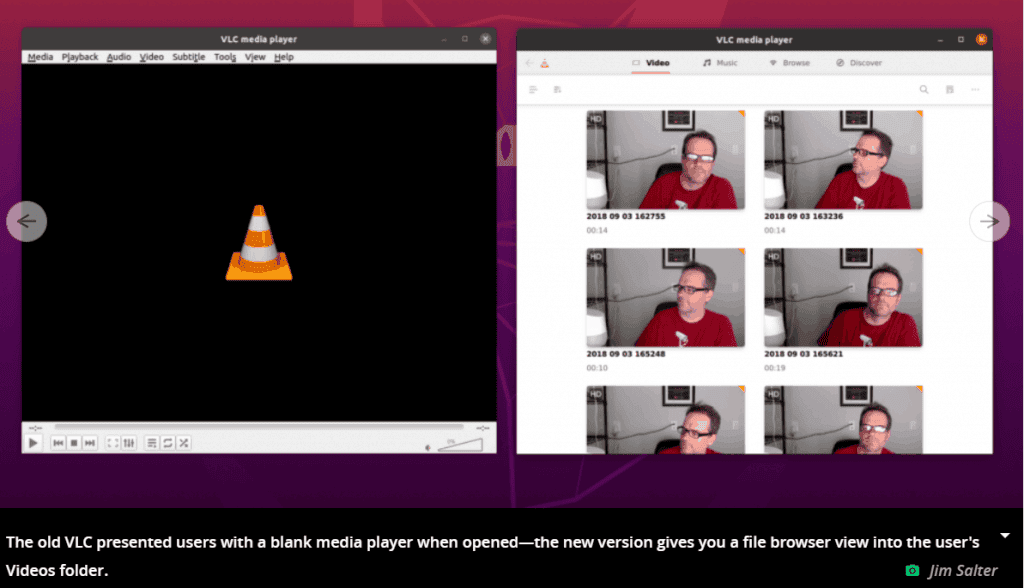This screenshot has height=588, width=1024.
Task: Close the old VLC window
Action: 485,39
